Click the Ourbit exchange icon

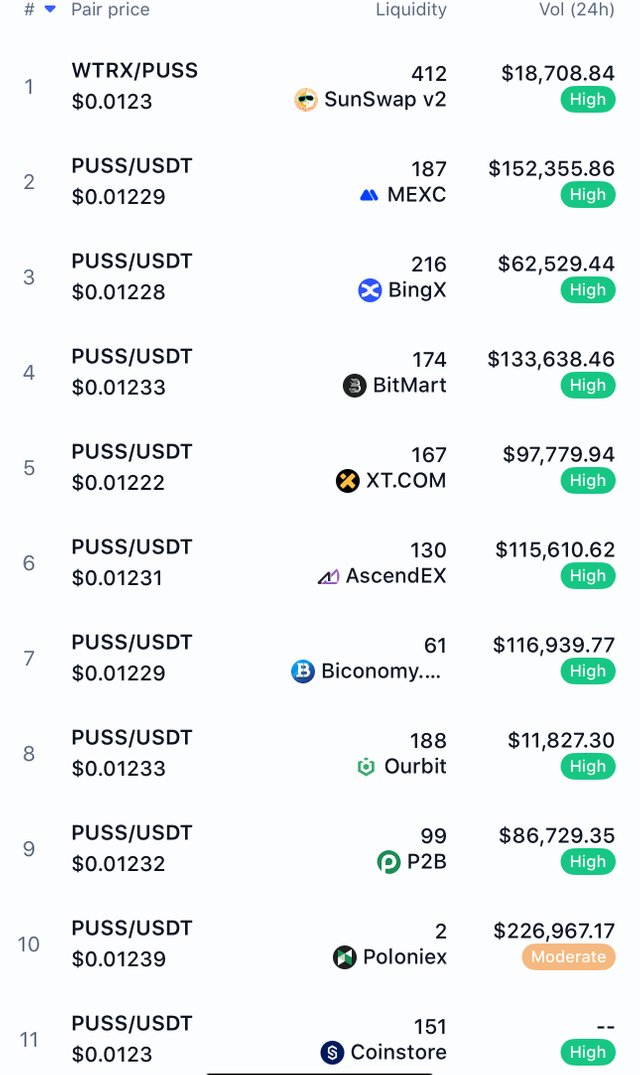click(367, 767)
